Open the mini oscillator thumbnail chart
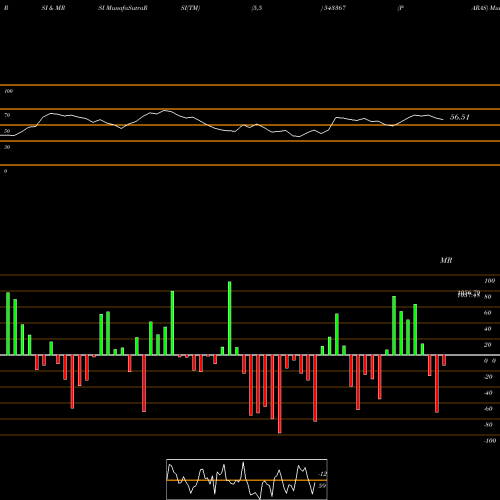The width and height of the screenshot is (500, 500). pyautogui.click(x=247, y=479)
